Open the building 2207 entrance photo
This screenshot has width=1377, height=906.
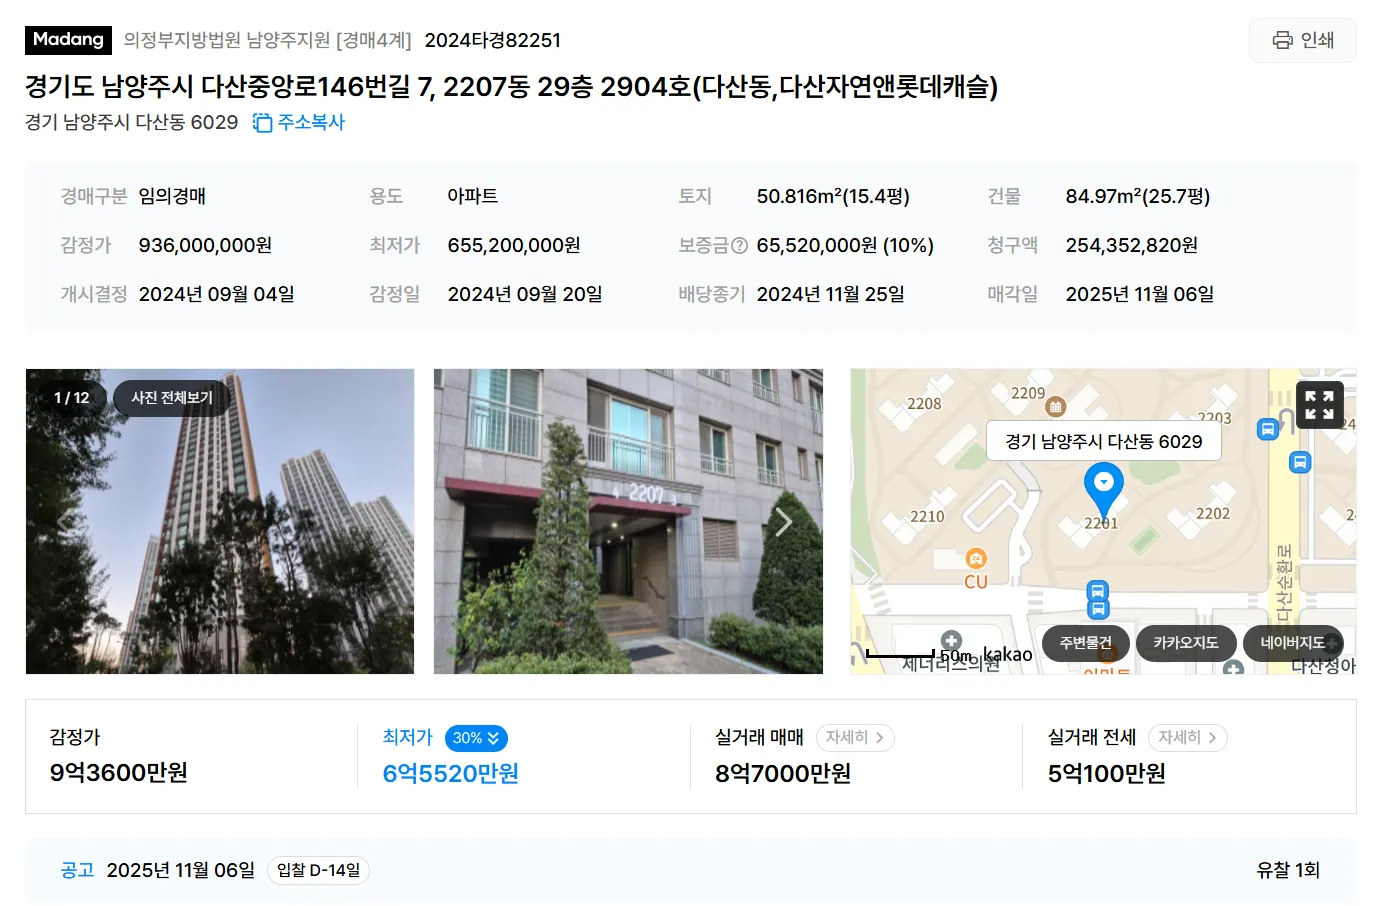point(628,521)
